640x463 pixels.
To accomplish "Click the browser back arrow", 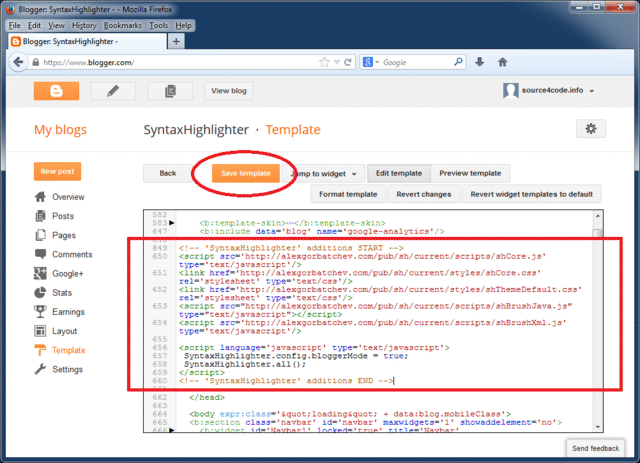I will 18,62.
